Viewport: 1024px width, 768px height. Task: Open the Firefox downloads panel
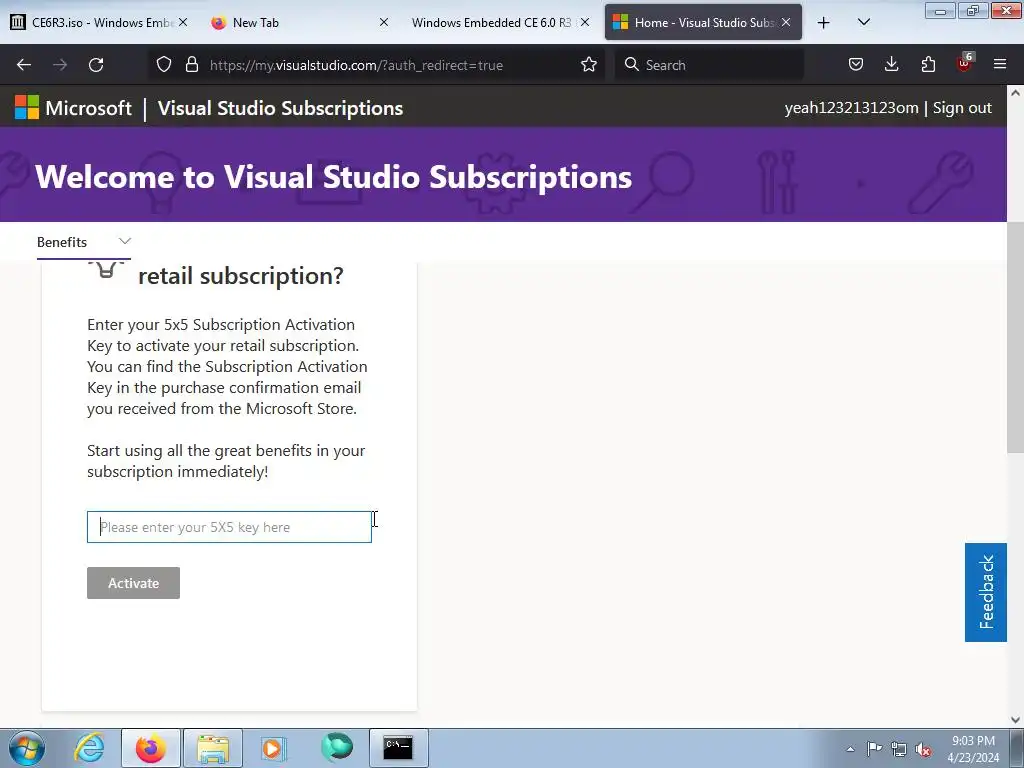click(891, 65)
